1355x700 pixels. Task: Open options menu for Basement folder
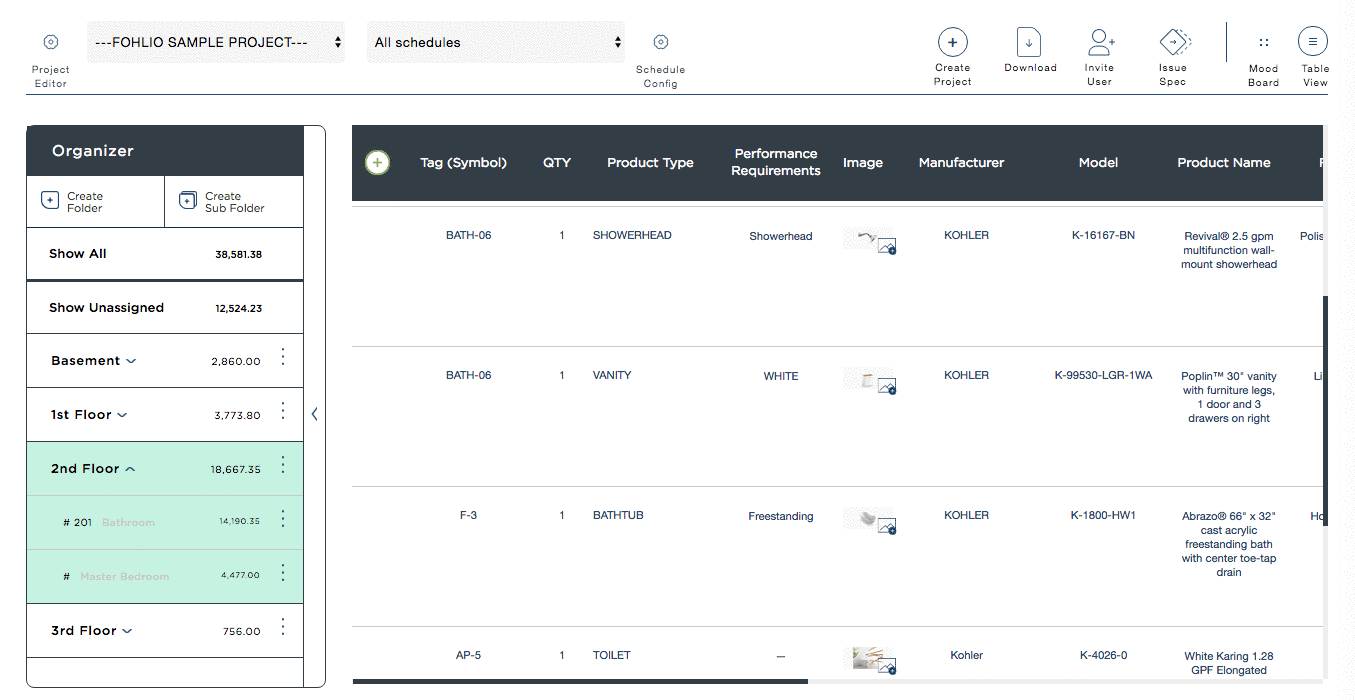[x=283, y=357]
